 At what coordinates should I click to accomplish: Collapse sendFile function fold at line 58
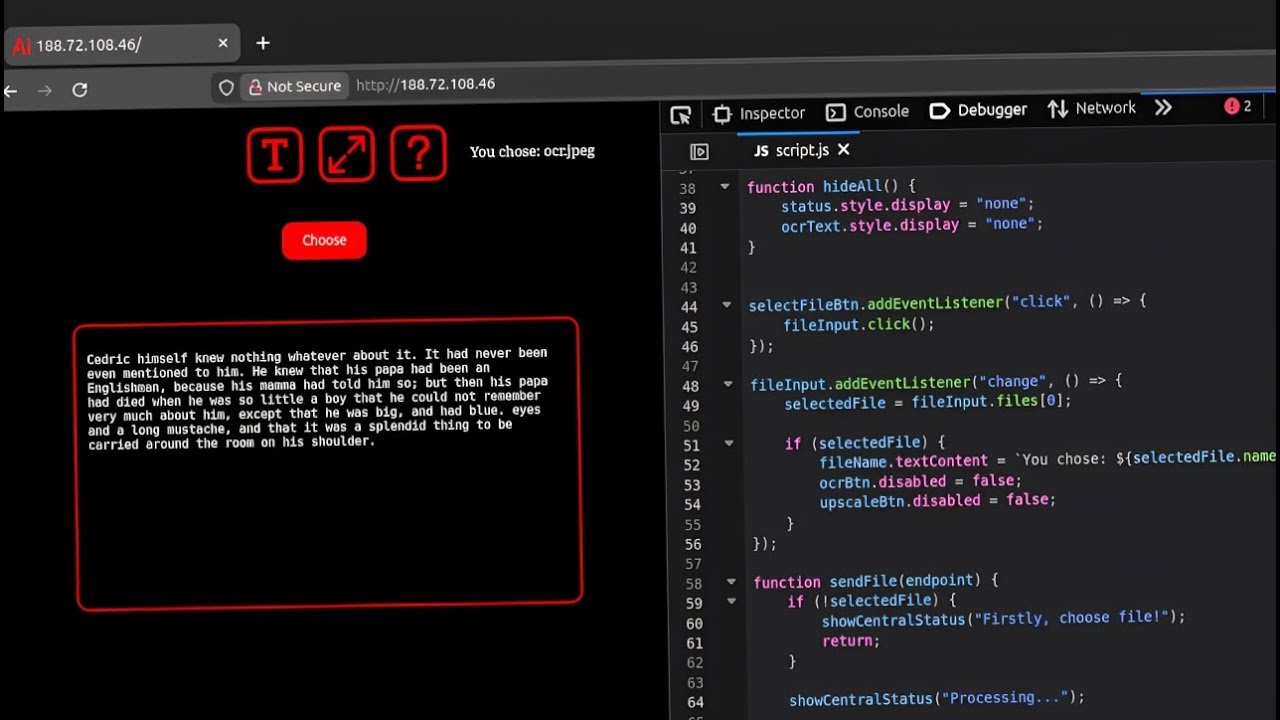coord(731,581)
